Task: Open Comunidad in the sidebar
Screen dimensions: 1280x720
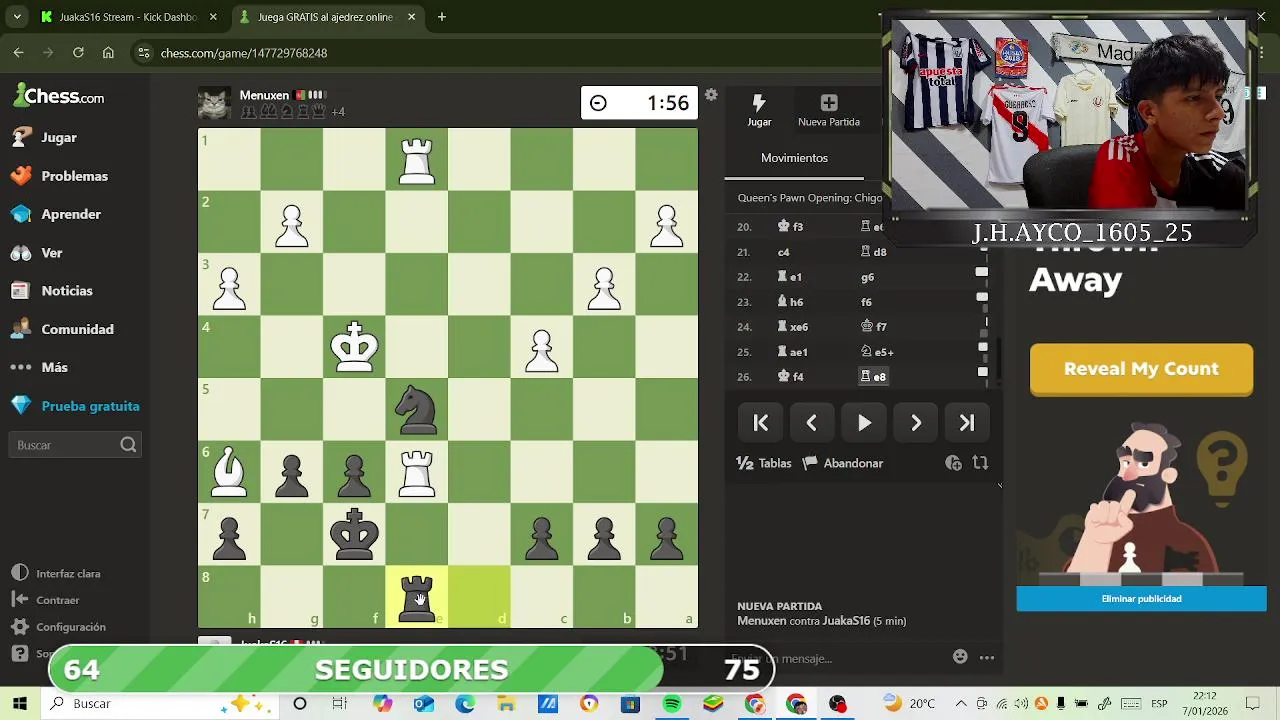Action: [x=75, y=329]
